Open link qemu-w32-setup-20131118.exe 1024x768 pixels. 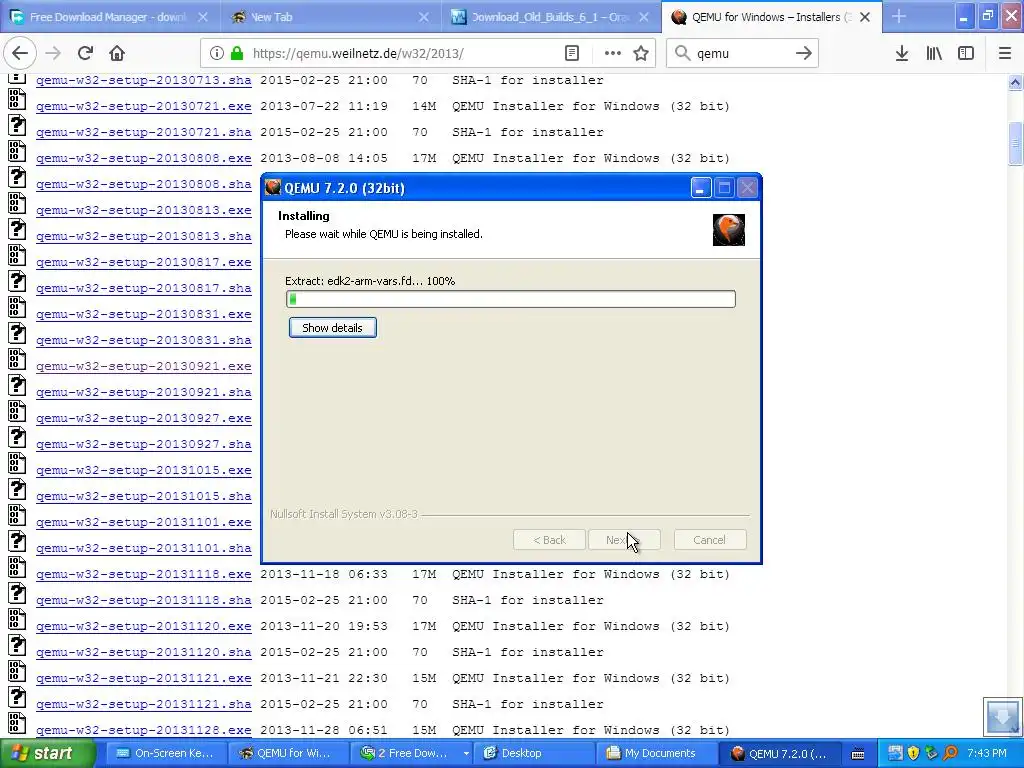tap(144, 575)
